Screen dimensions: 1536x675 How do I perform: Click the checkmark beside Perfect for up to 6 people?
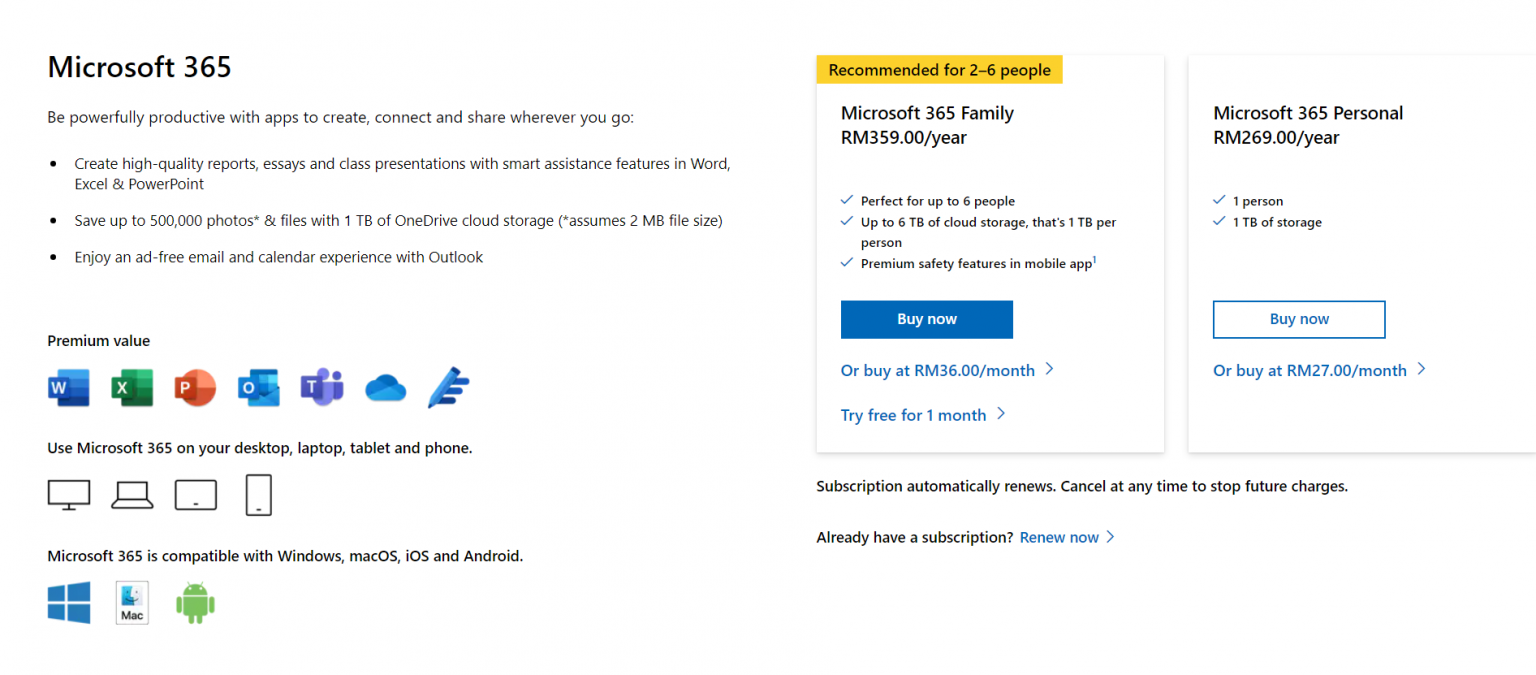point(847,200)
